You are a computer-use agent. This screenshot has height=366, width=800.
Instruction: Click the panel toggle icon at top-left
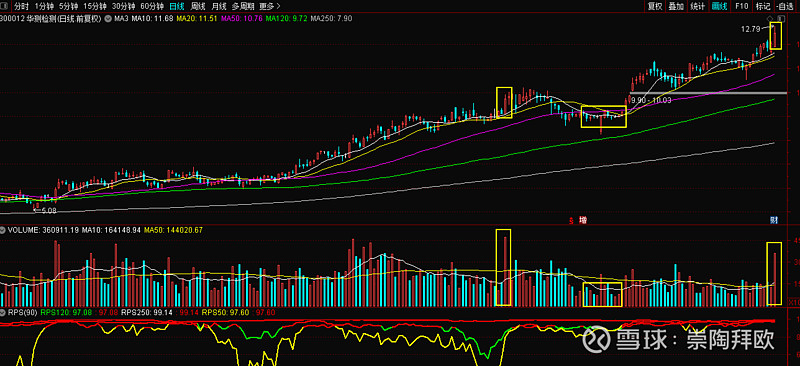click(5, 6)
